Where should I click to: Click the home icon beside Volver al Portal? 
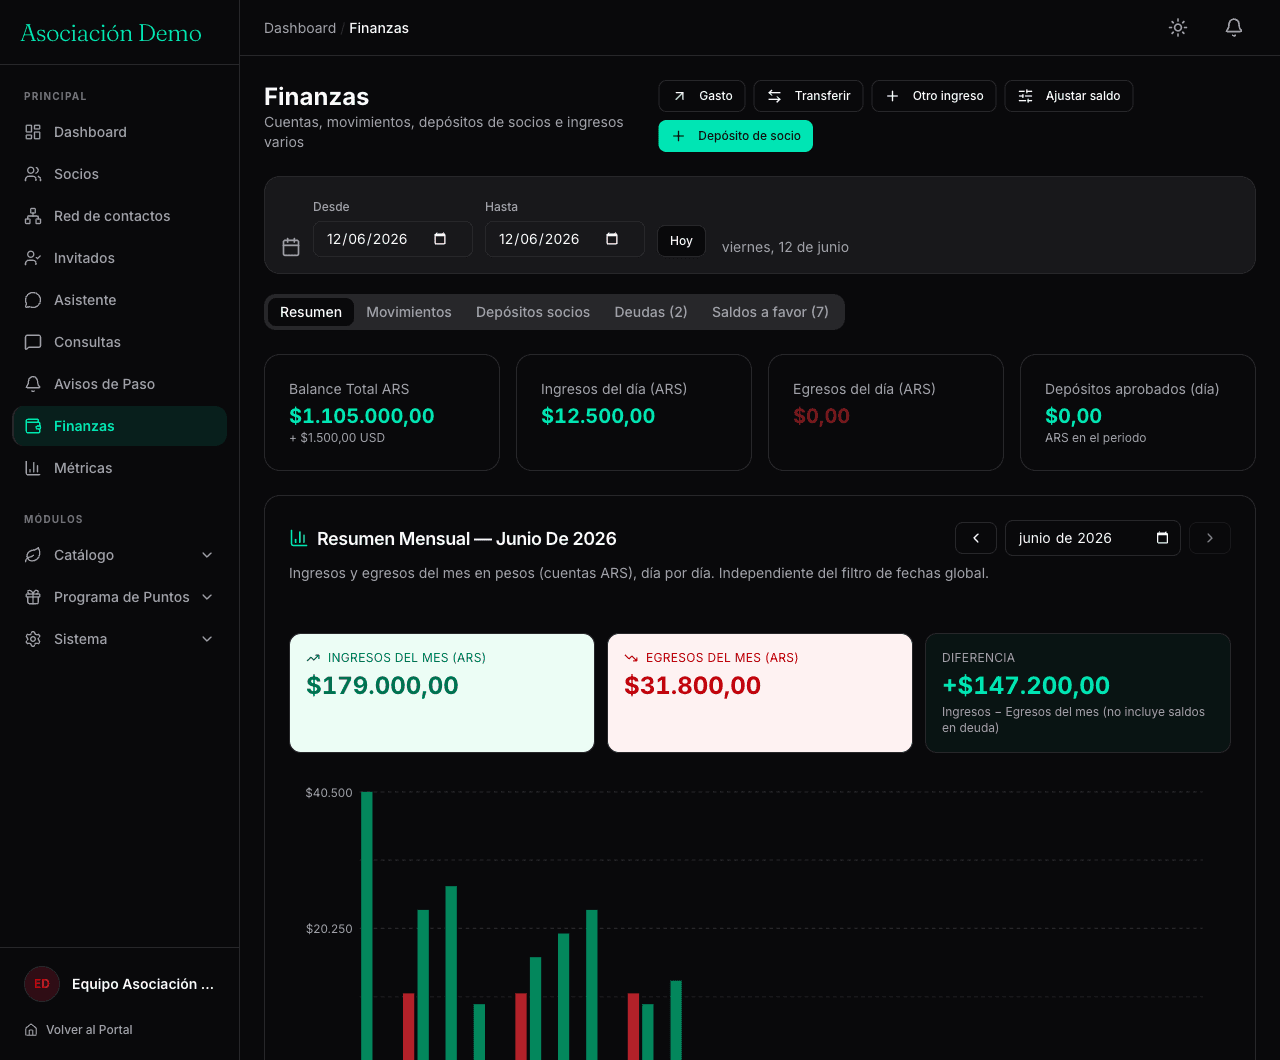pos(31,1030)
